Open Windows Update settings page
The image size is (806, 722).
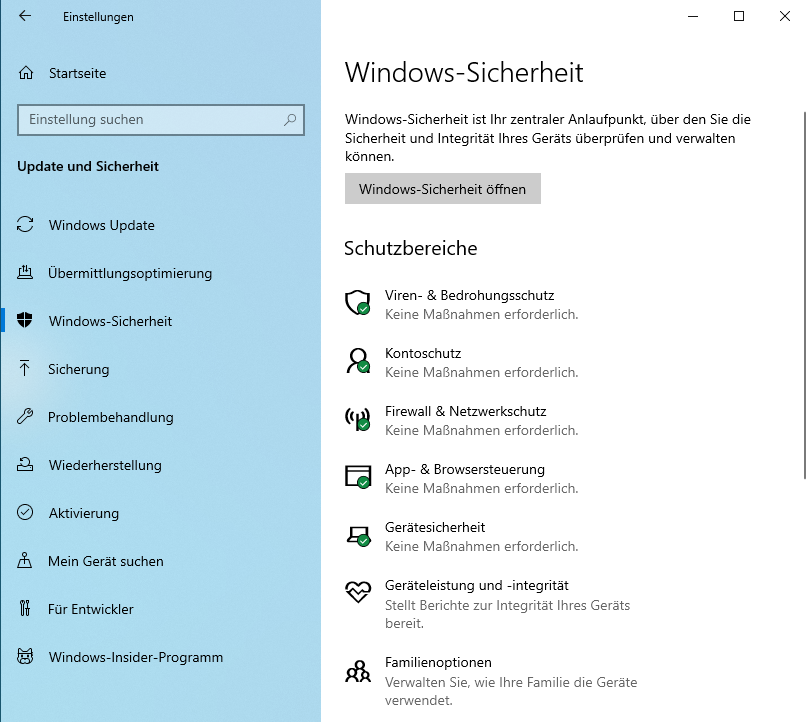tap(160, 225)
